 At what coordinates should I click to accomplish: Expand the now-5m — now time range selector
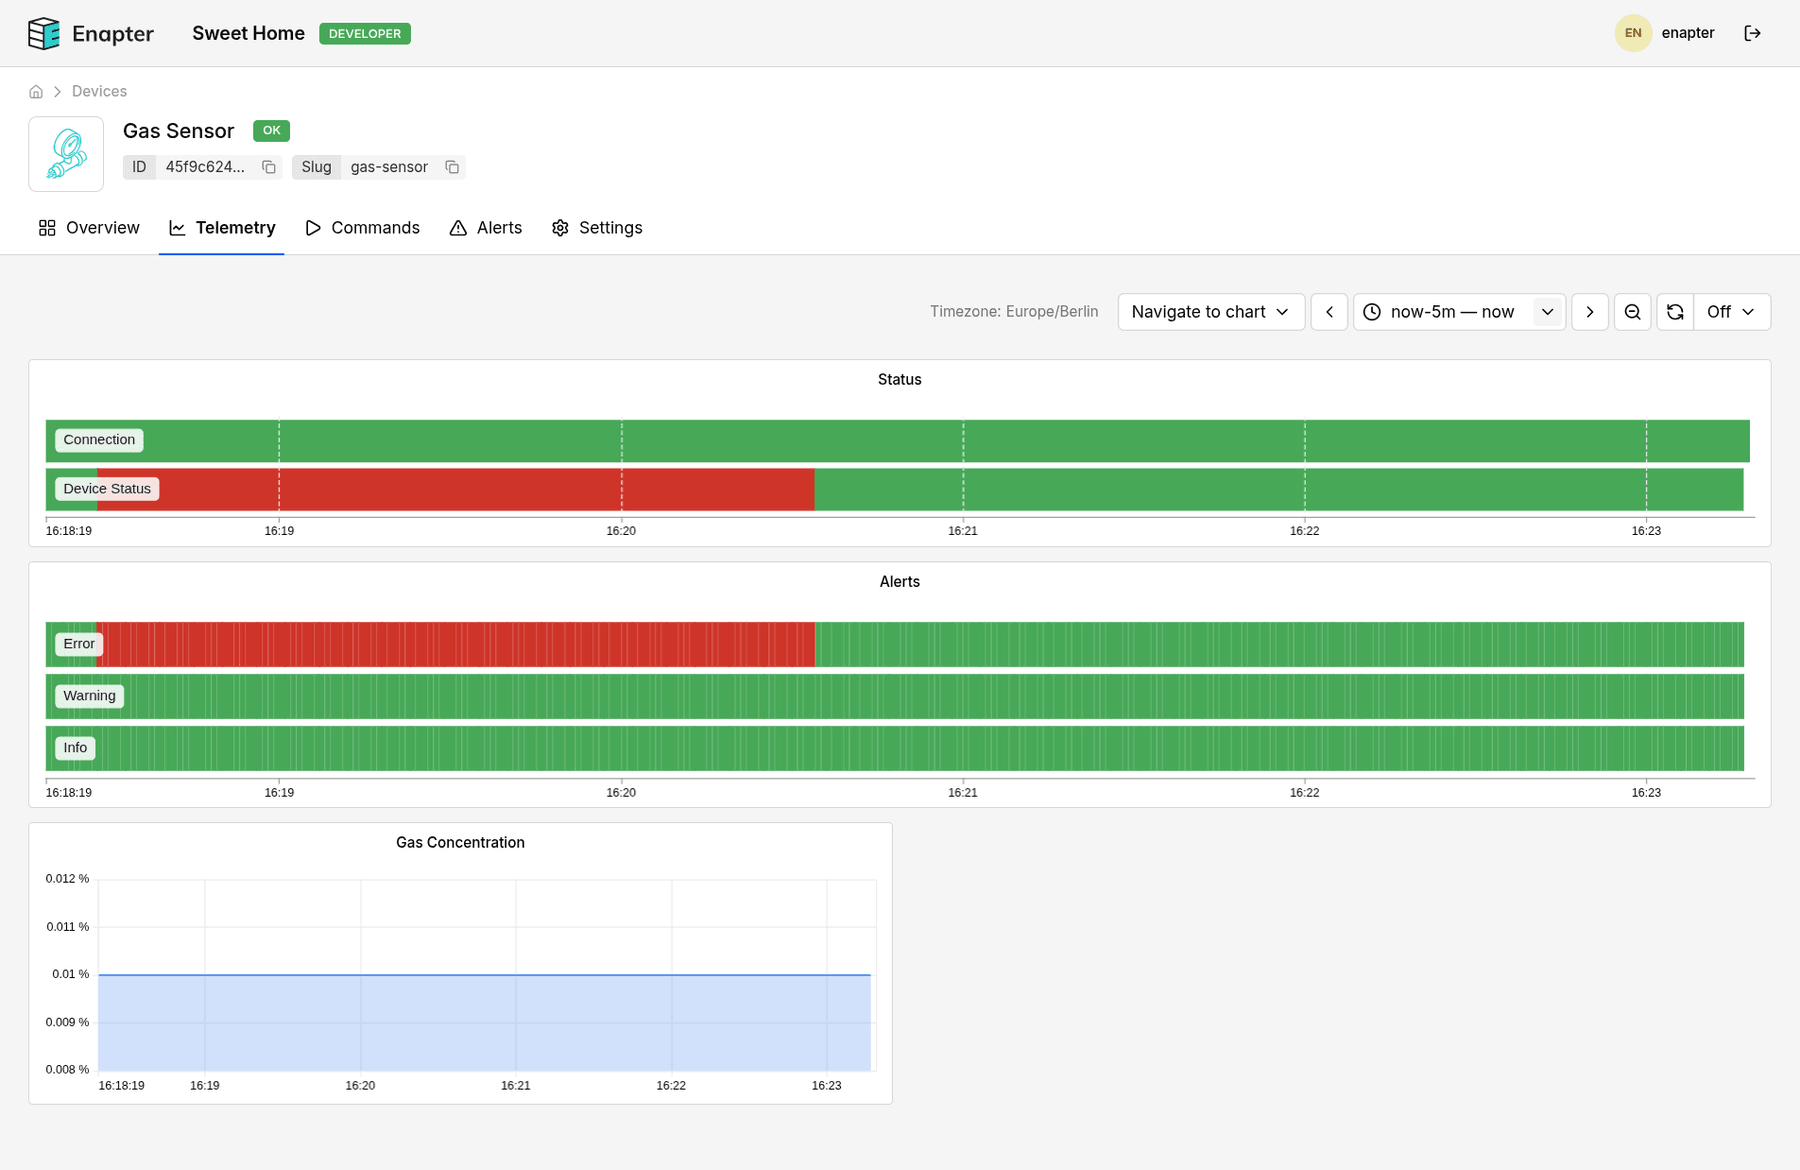(1547, 311)
